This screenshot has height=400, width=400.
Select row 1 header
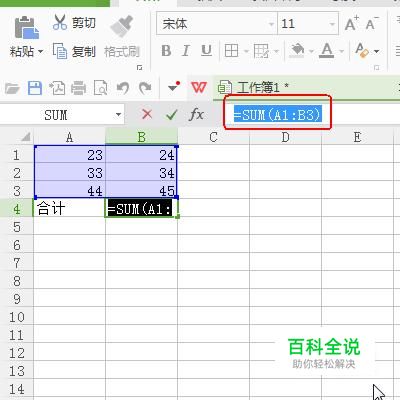16,155
